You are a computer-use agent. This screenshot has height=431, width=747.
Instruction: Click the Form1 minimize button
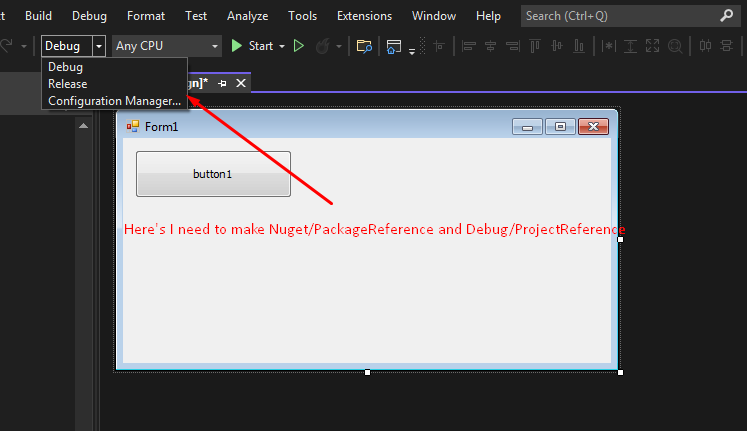point(527,127)
